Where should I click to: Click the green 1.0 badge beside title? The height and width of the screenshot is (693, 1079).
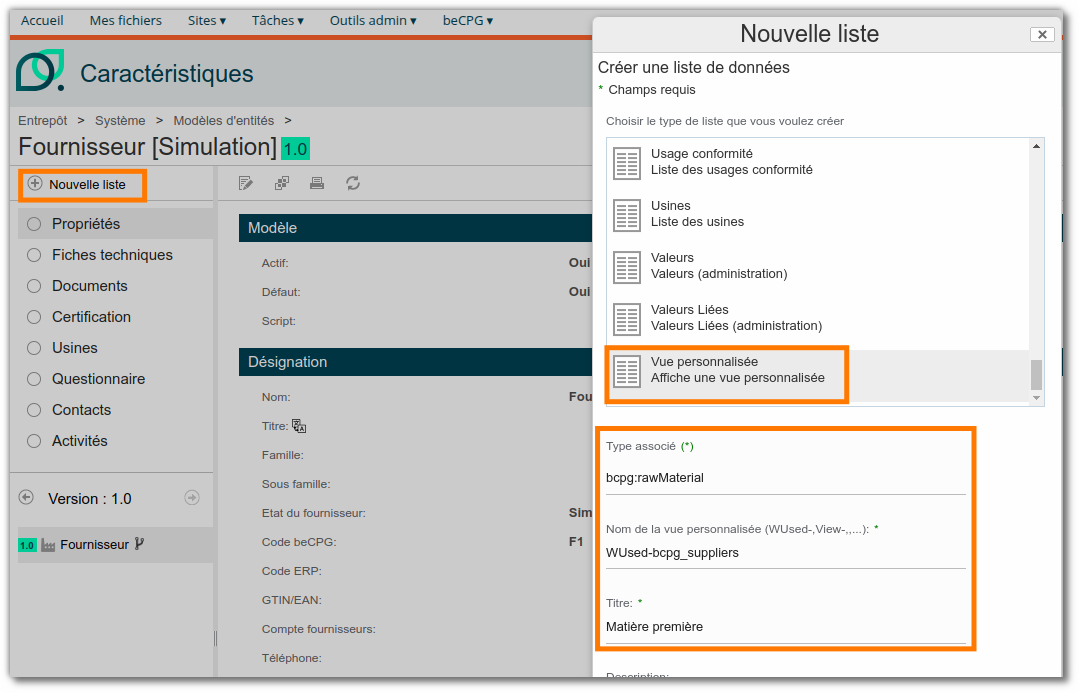tap(295, 149)
